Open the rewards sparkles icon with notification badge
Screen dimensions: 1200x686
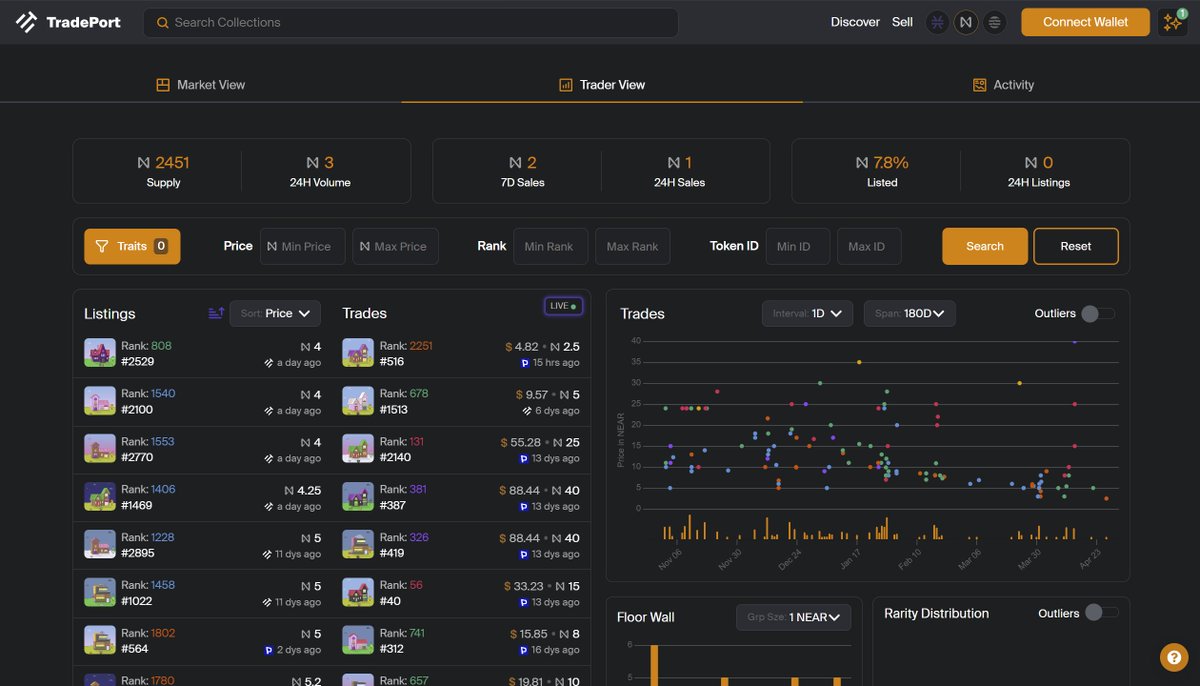(x=1171, y=21)
